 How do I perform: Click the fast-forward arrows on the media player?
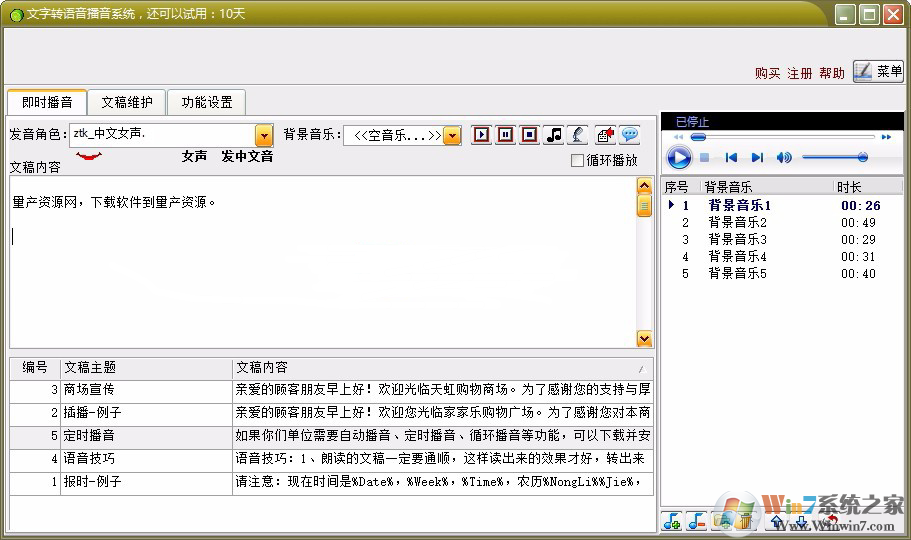(x=886, y=137)
